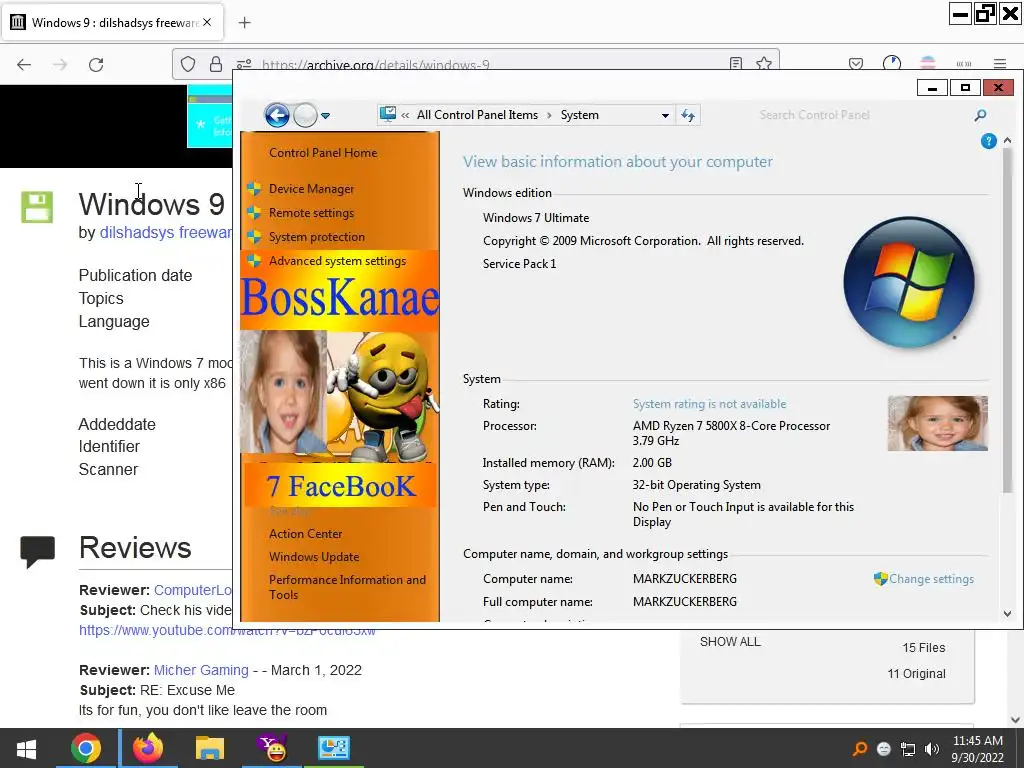Open Chrome from the taskbar
This screenshot has height=768, width=1024.
(x=86, y=748)
